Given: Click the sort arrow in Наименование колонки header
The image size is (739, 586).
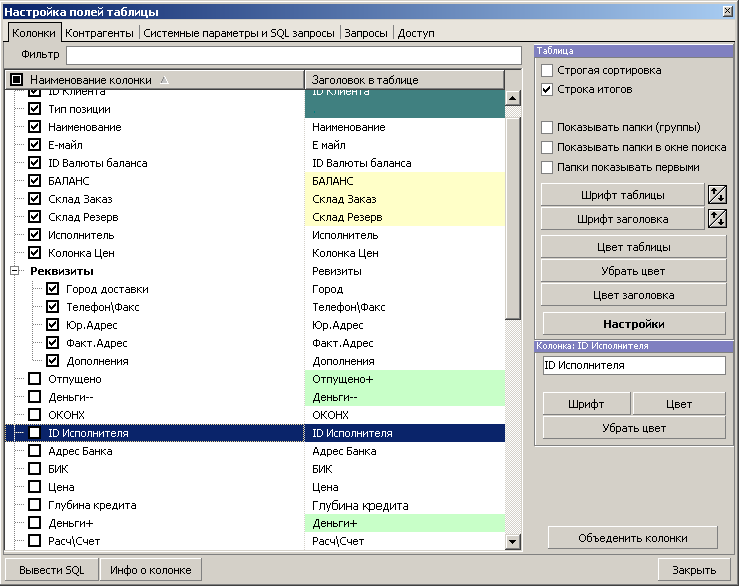Looking at the screenshot, I should 164,80.
